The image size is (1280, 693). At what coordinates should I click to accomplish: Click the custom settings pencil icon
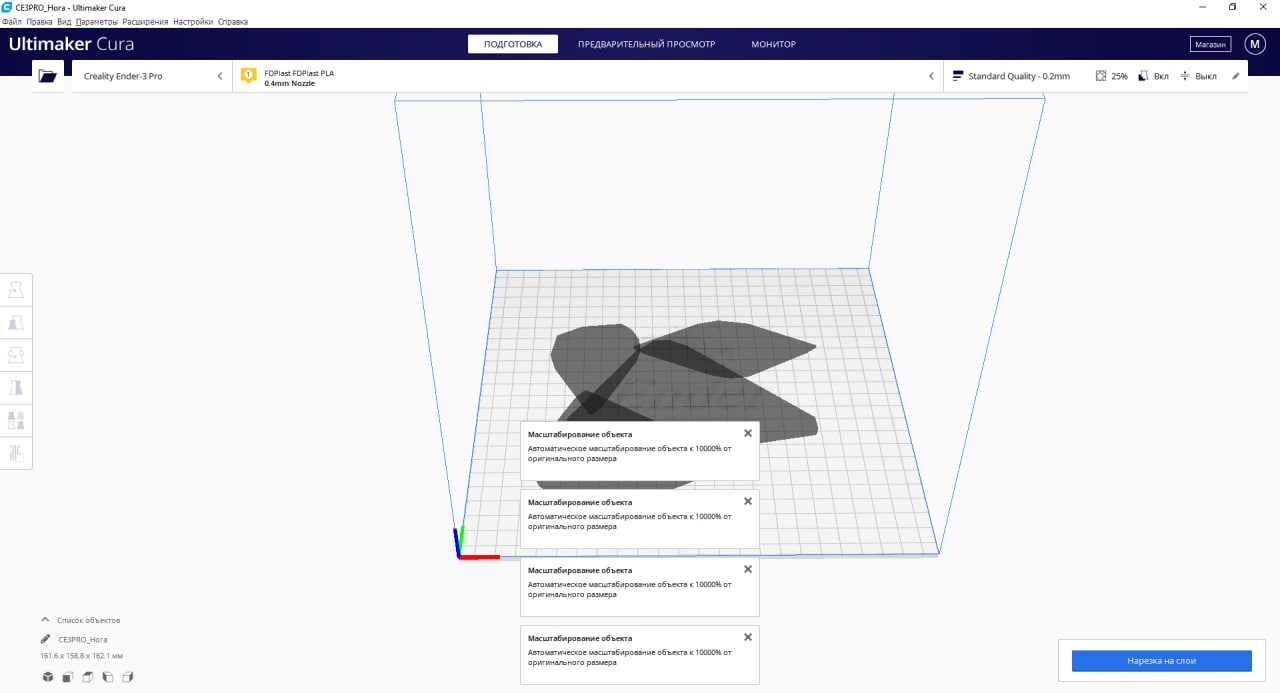point(1236,76)
